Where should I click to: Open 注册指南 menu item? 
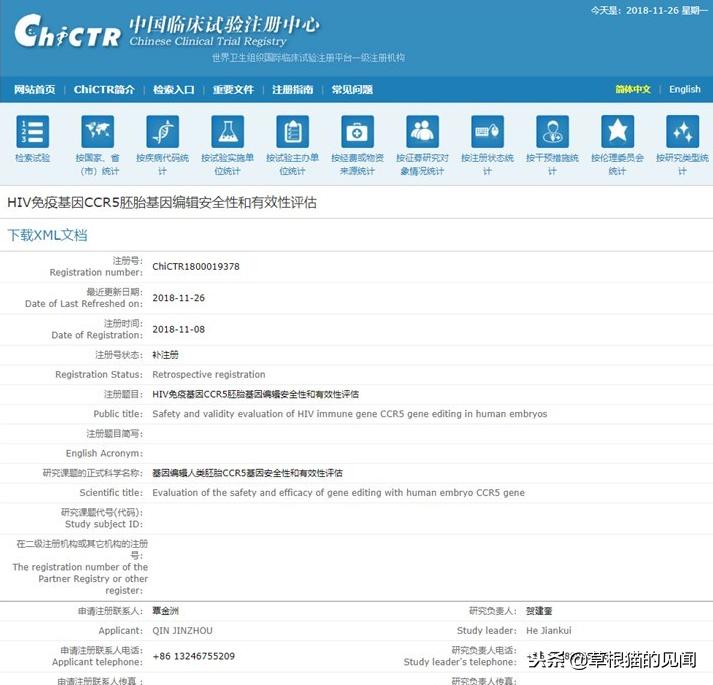(293, 90)
